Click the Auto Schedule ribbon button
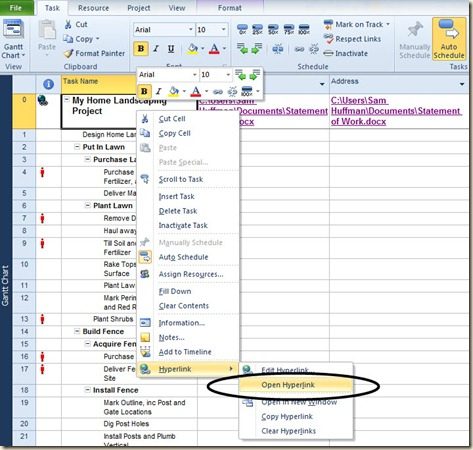 pyautogui.click(x=449, y=39)
